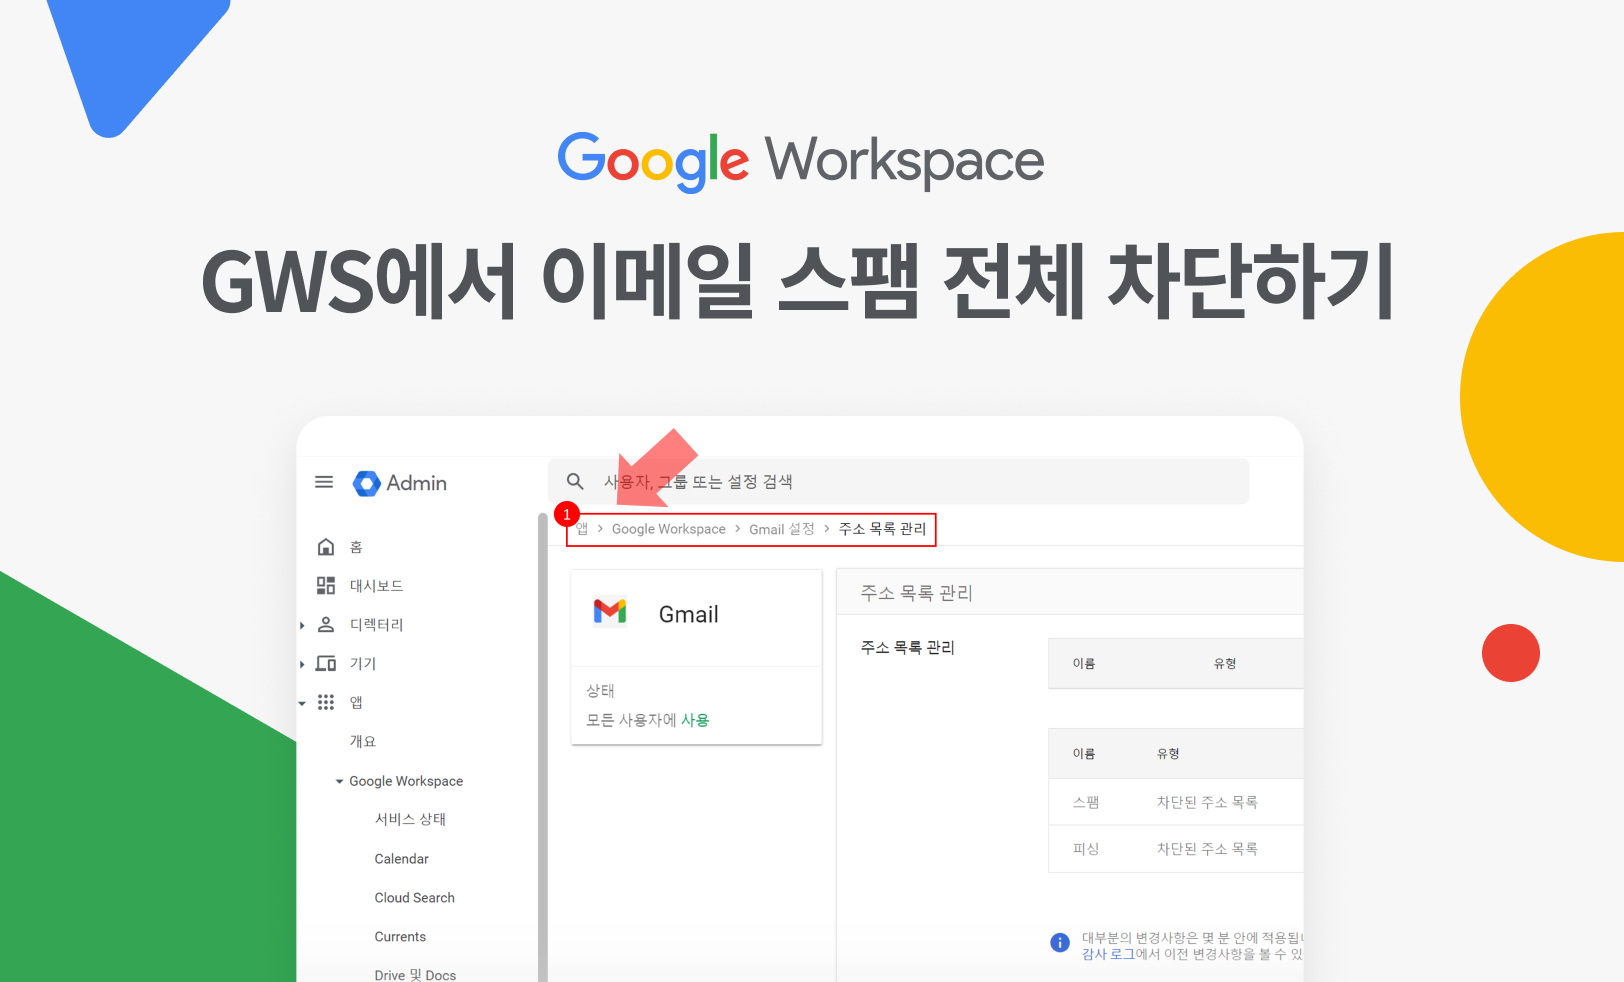Screen dimensions: 1624x982
Task: Collapse the 앱 section arrow
Action: pyautogui.click(x=302, y=703)
